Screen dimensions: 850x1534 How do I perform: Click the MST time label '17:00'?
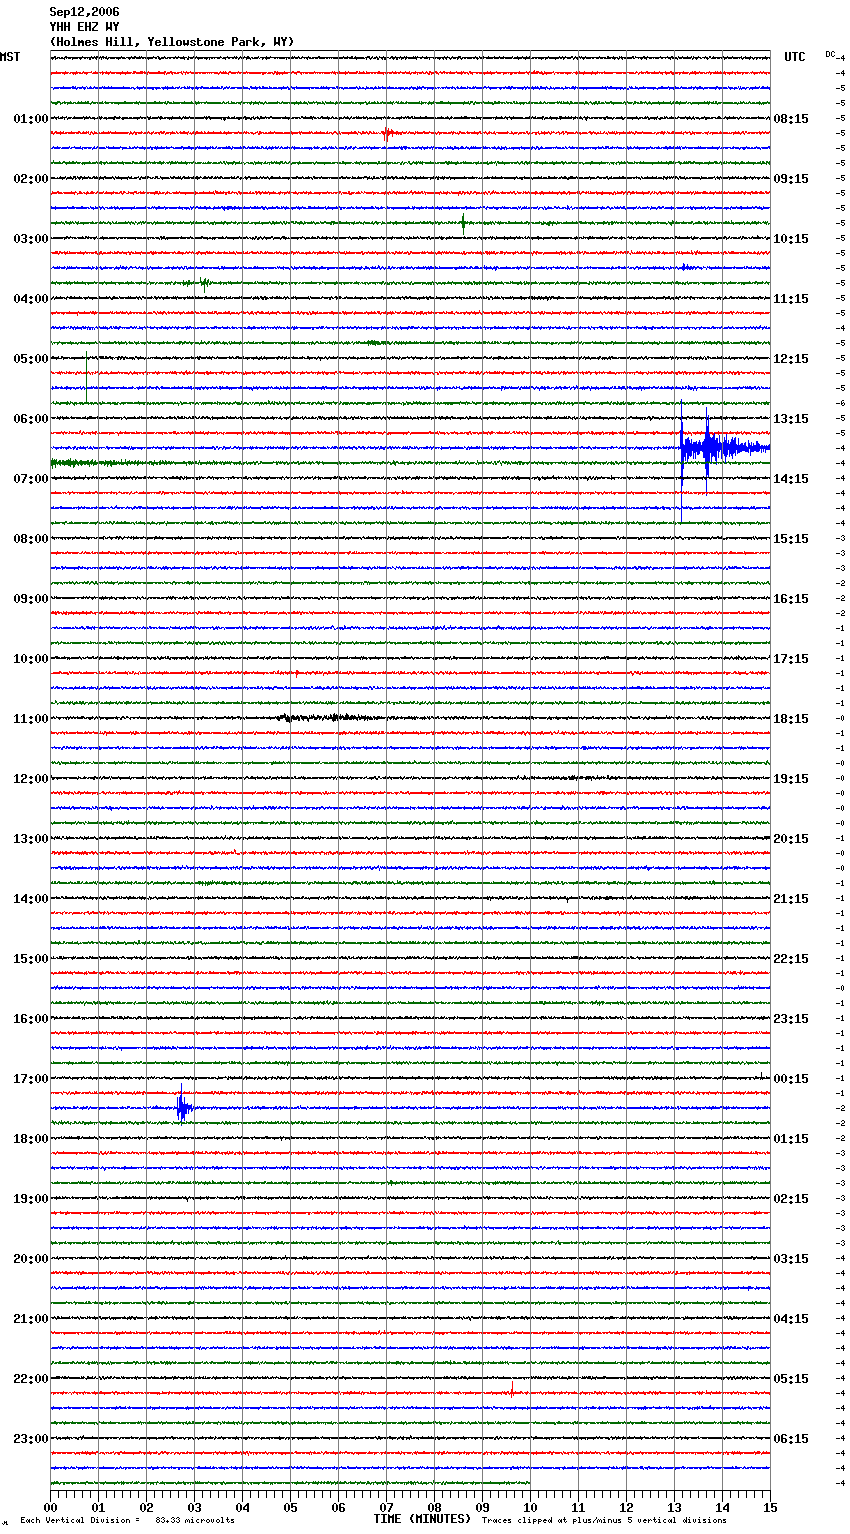(31, 1079)
